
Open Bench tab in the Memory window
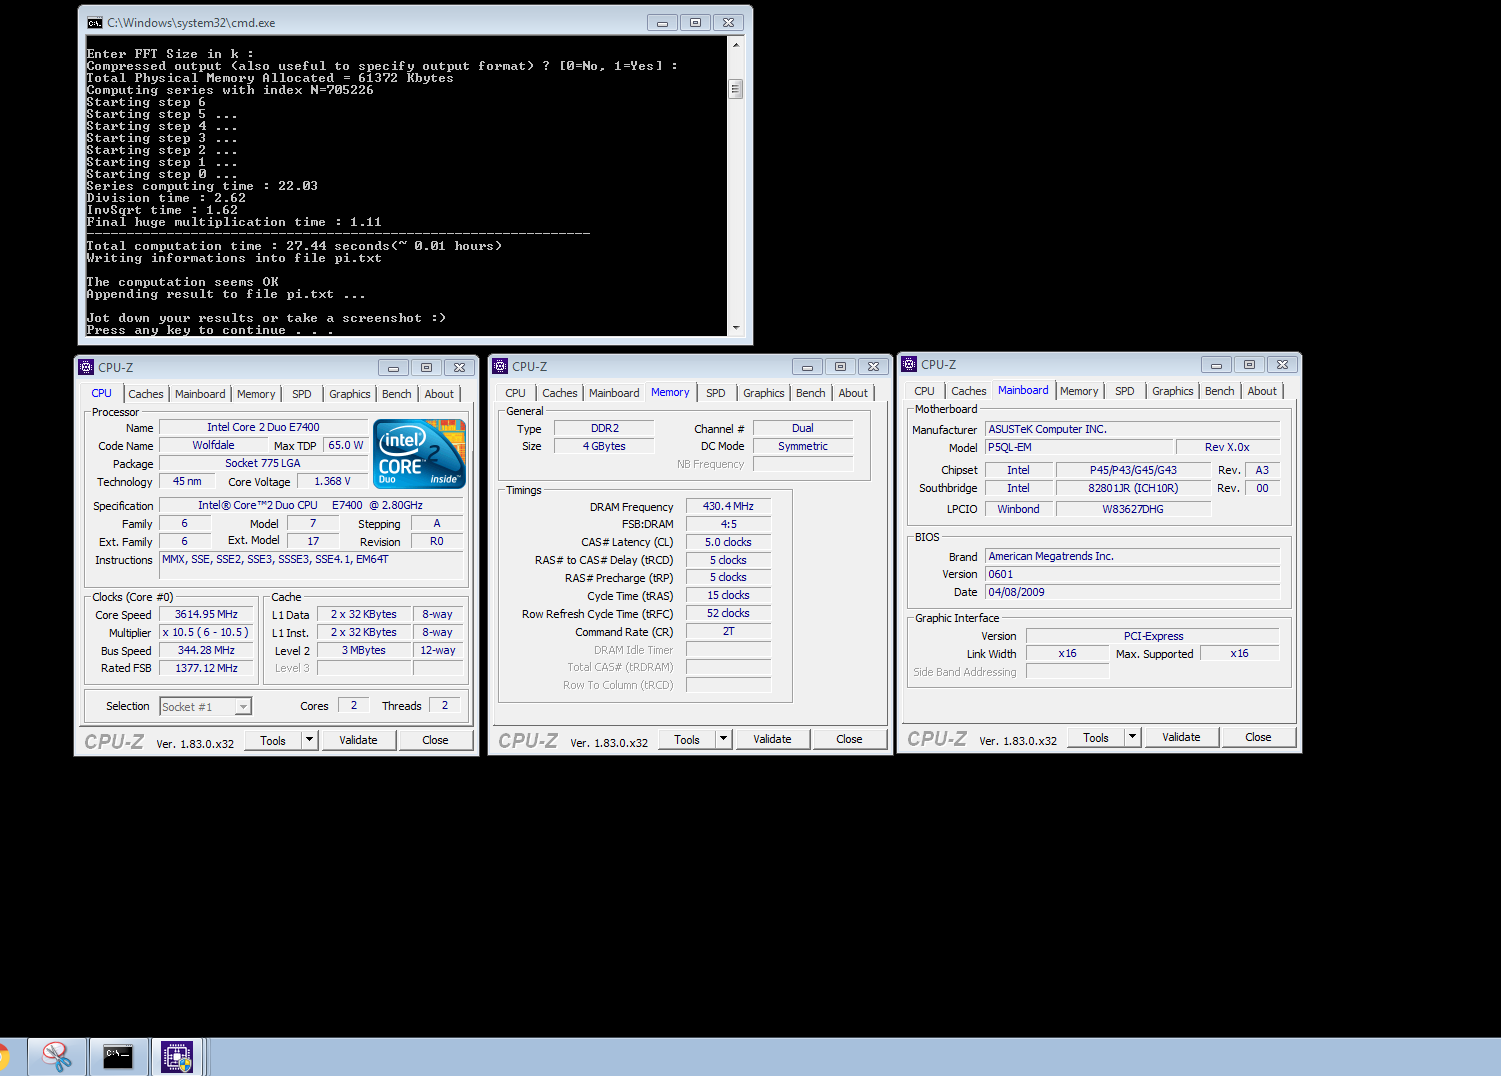point(811,393)
